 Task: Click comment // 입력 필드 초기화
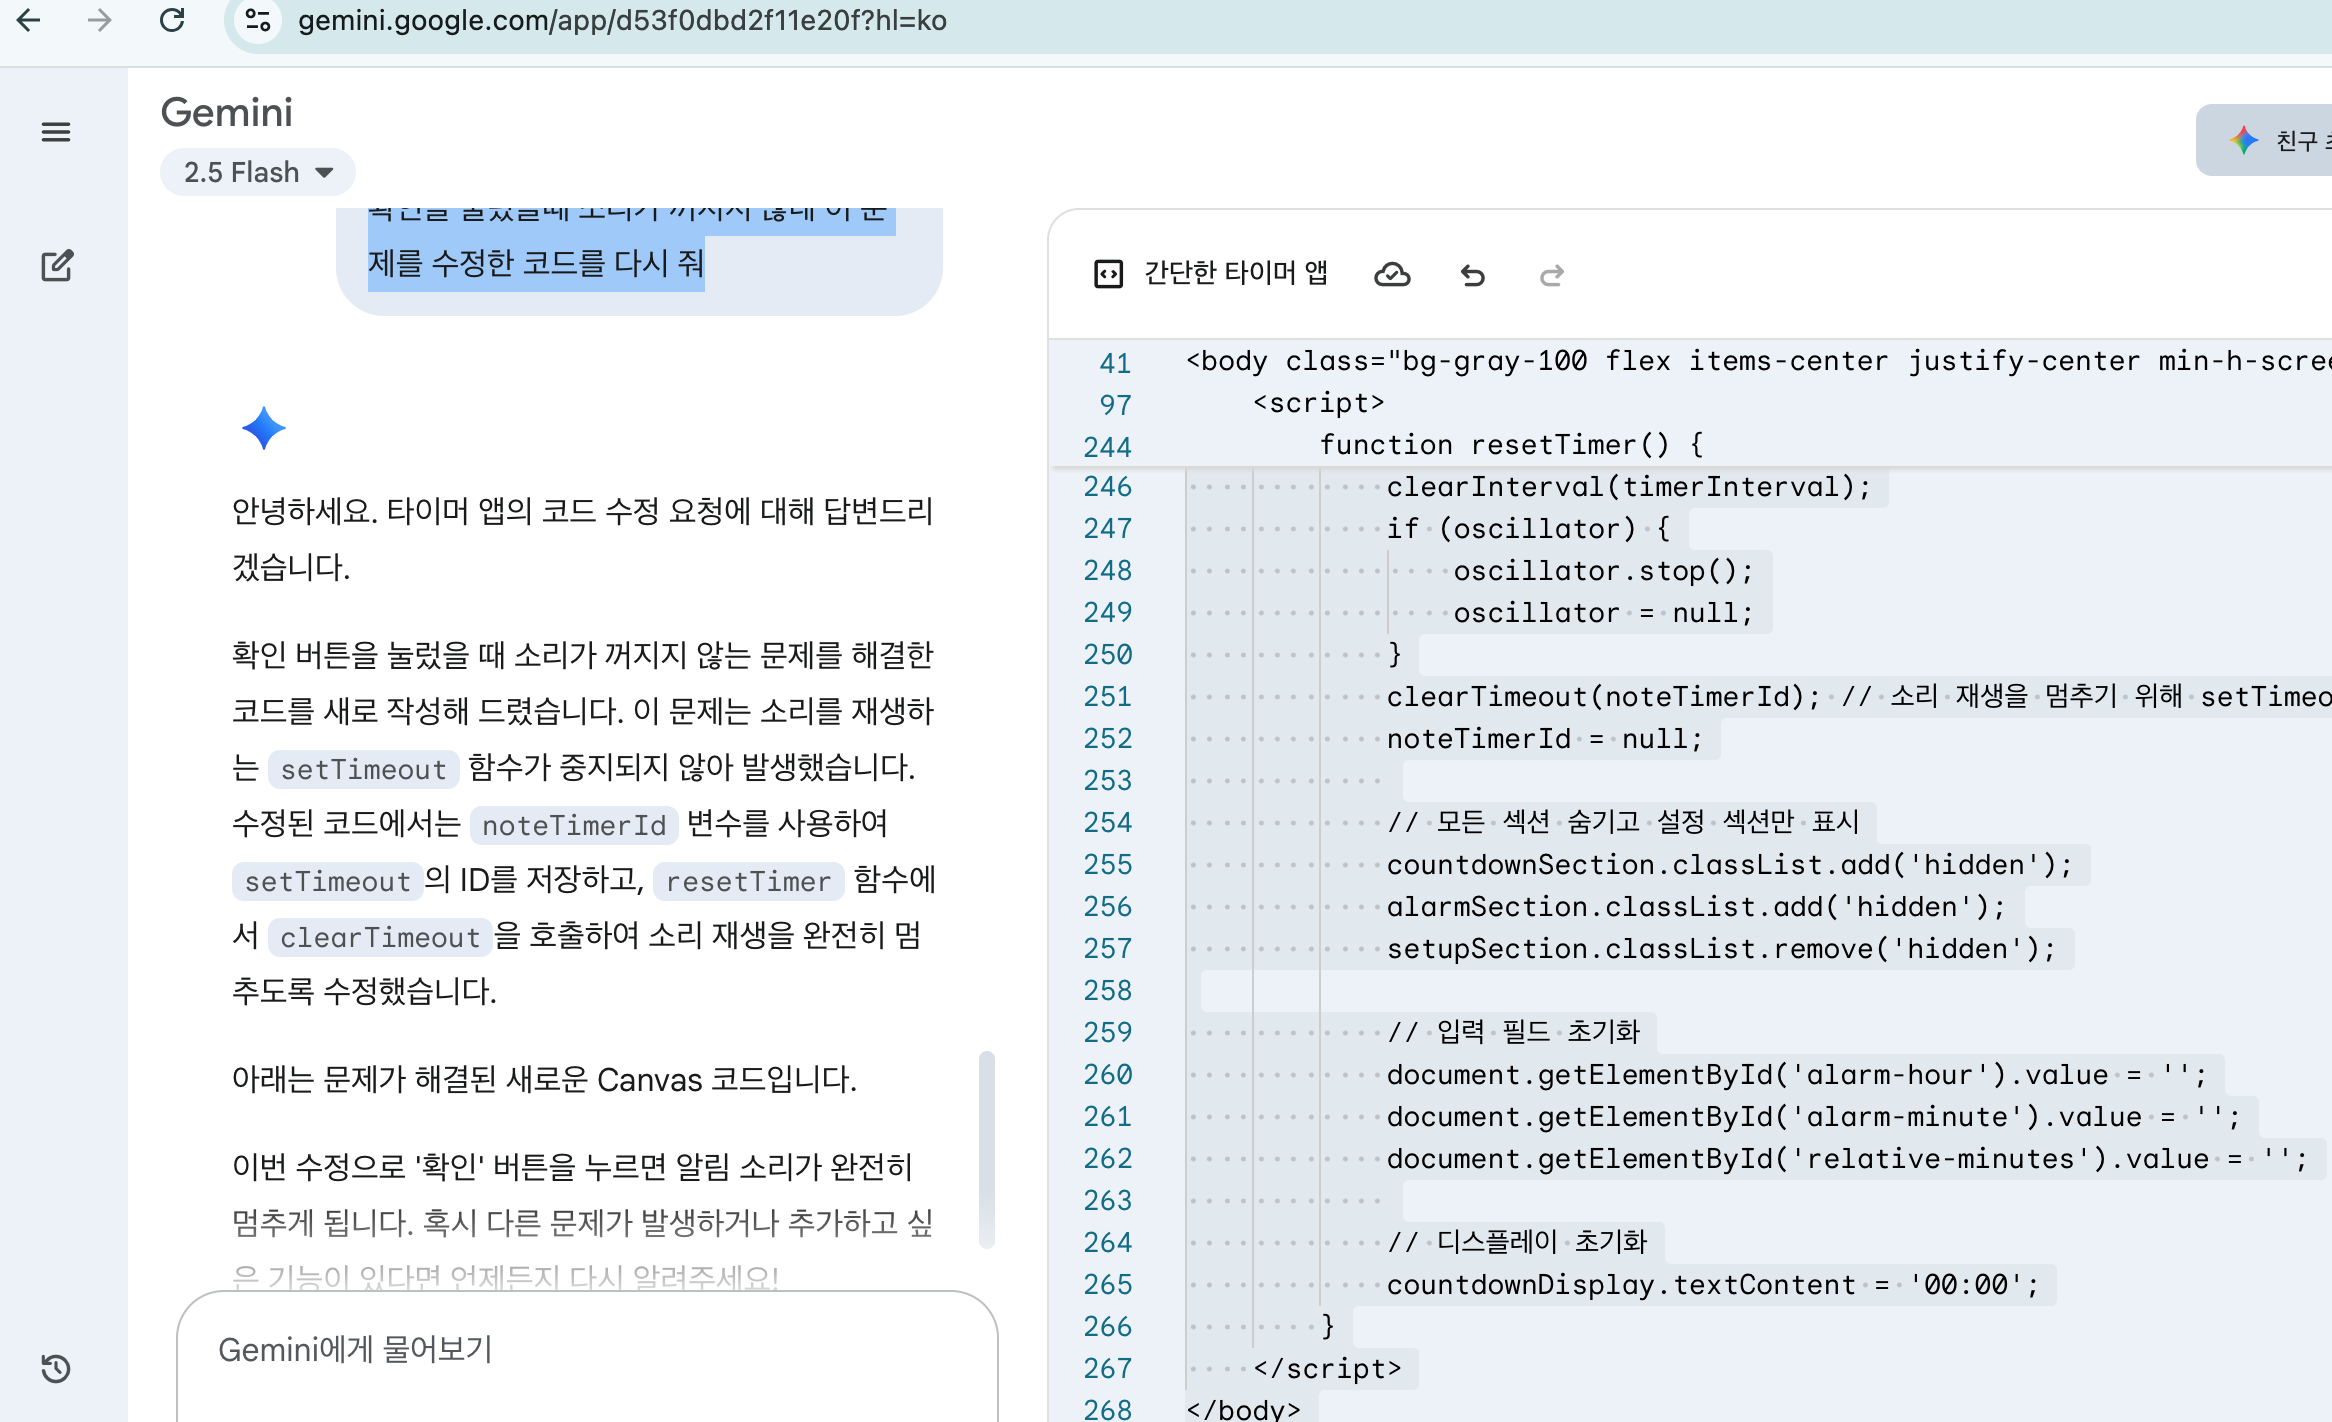tap(1513, 1033)
